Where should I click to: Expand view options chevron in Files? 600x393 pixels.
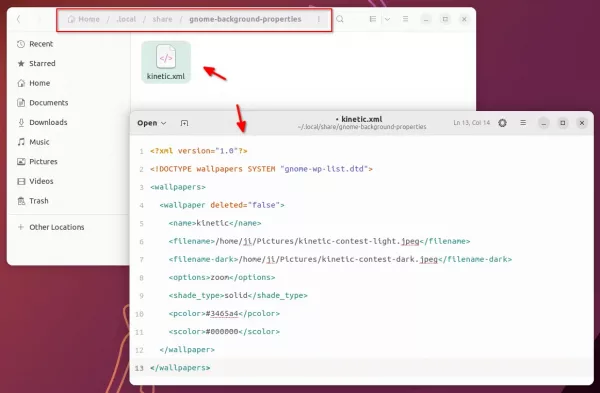[x=387, y=19]
